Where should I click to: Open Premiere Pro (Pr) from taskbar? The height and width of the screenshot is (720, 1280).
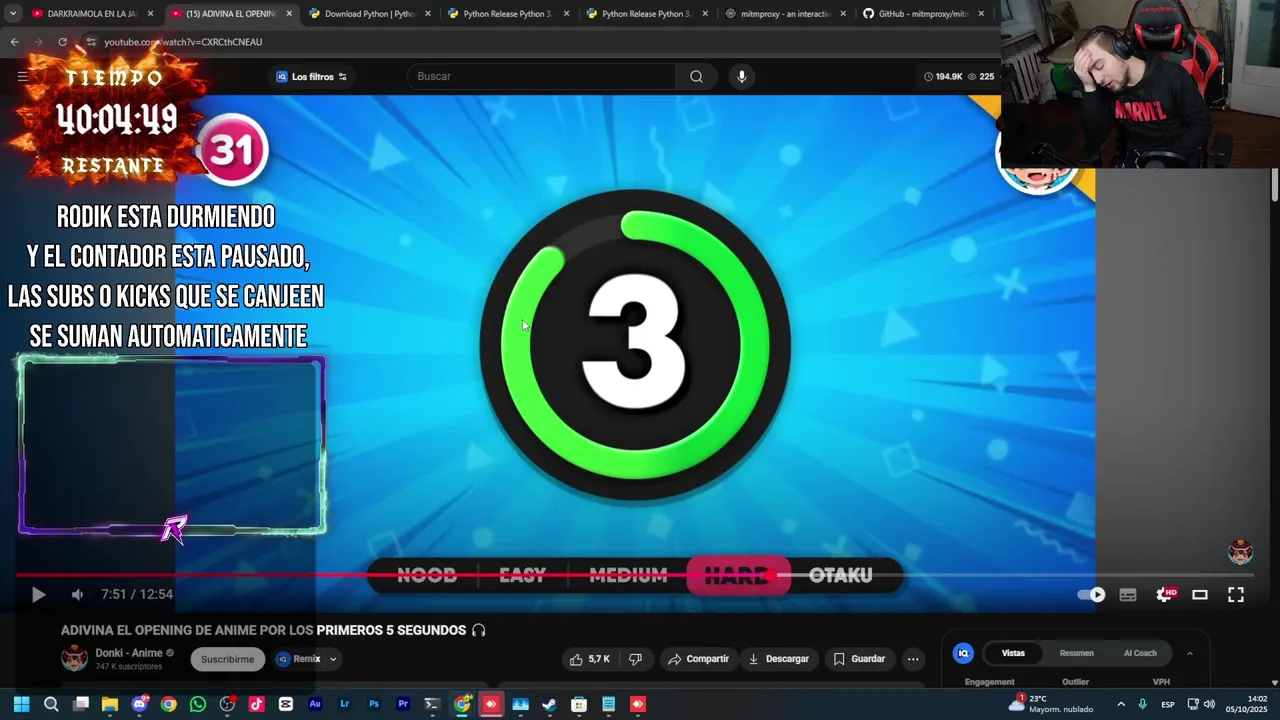403,704
